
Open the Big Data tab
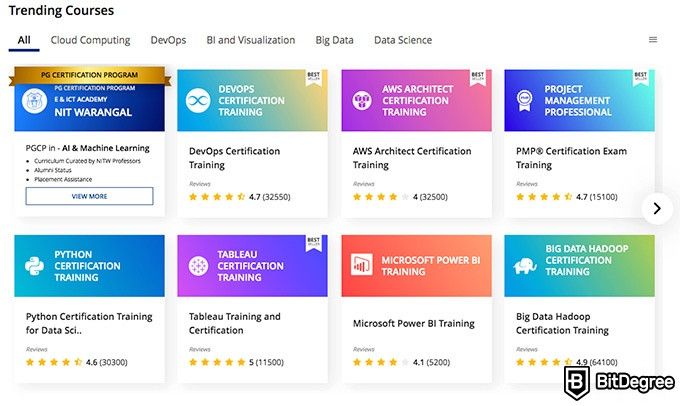pos(334,40)
